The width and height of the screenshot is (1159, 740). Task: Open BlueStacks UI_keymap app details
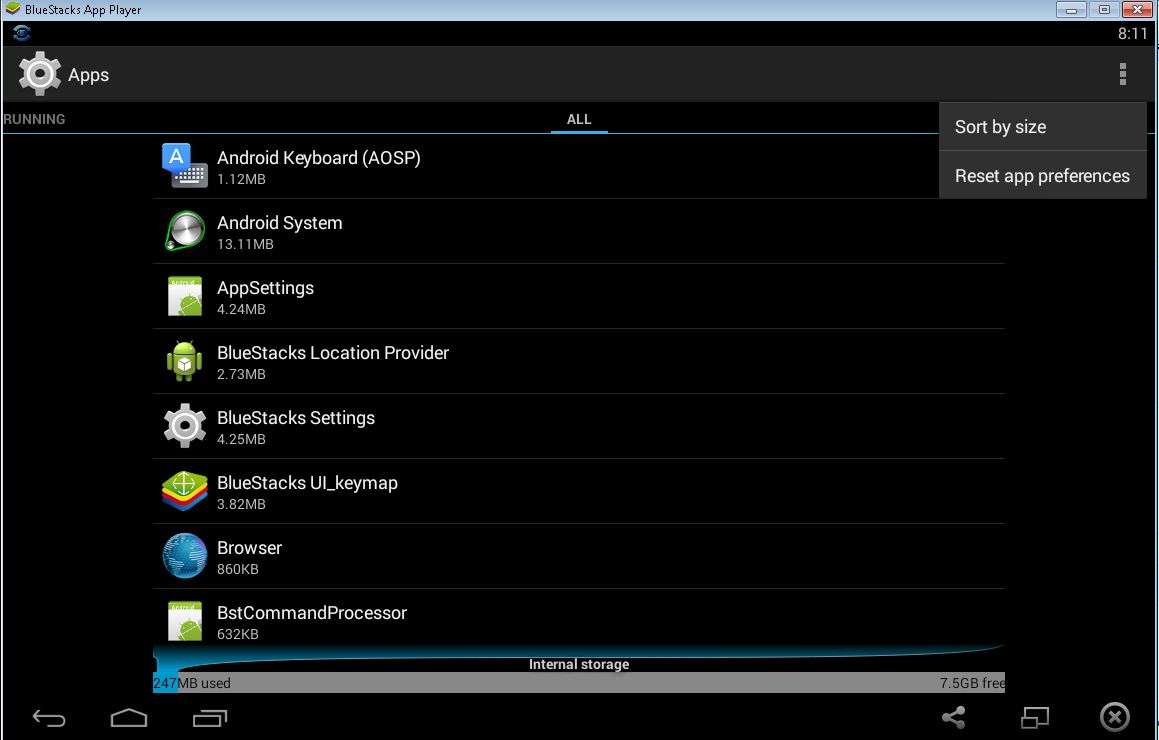[x=579, y=492]
